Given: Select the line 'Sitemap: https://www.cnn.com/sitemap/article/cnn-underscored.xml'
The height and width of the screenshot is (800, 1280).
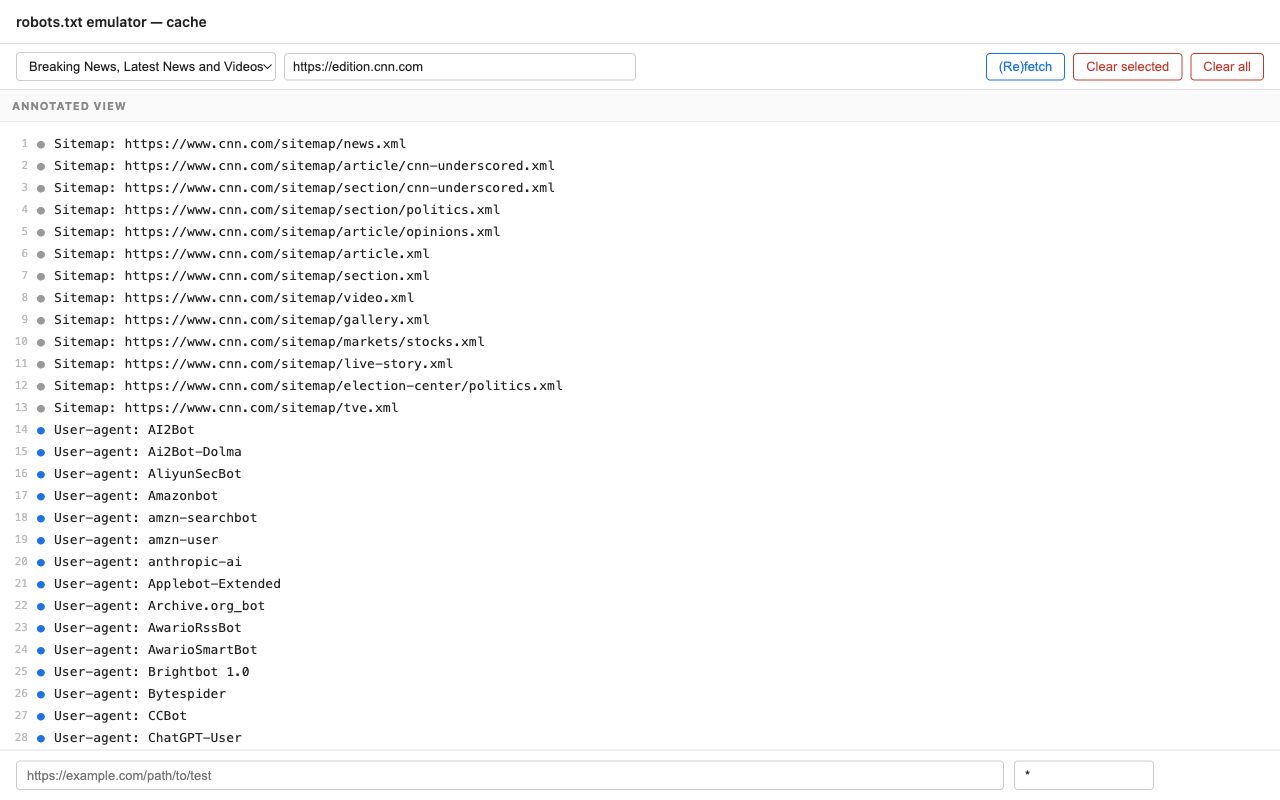Looking at the screenshot, I should pos(304,166).
